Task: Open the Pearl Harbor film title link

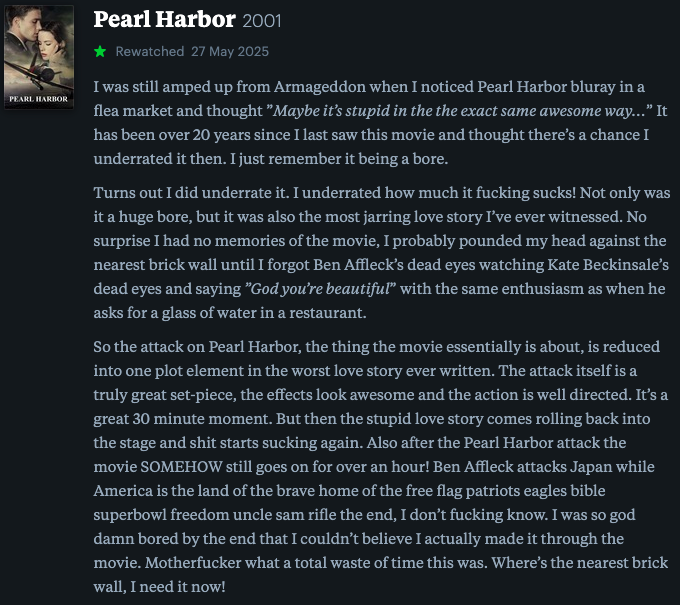Action: (164, 20)
